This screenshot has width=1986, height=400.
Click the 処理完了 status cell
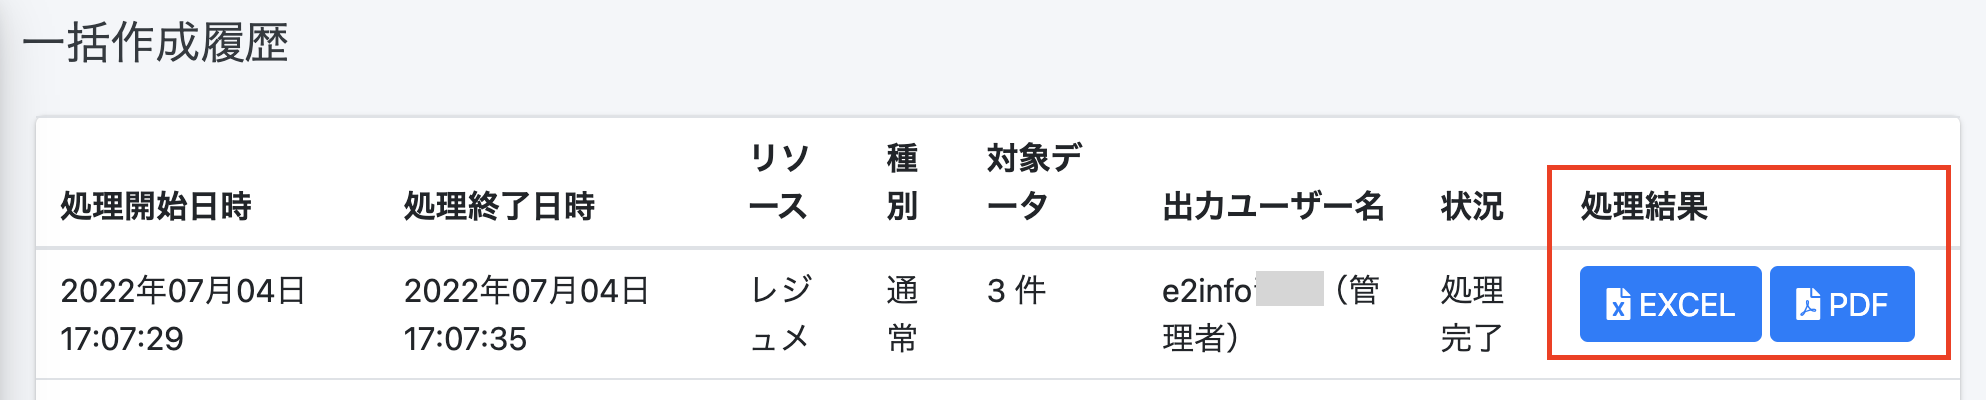1472,314
